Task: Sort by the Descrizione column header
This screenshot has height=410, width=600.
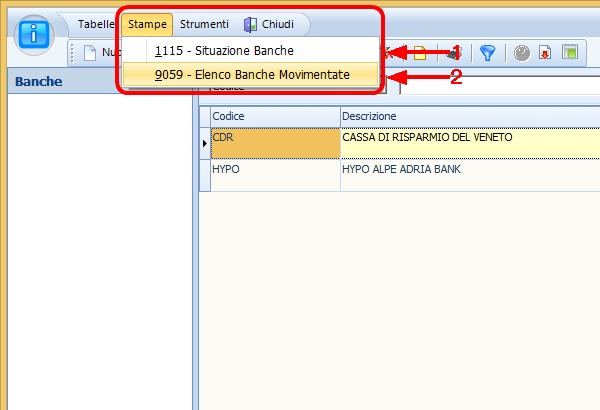Action: coord(470,117)
